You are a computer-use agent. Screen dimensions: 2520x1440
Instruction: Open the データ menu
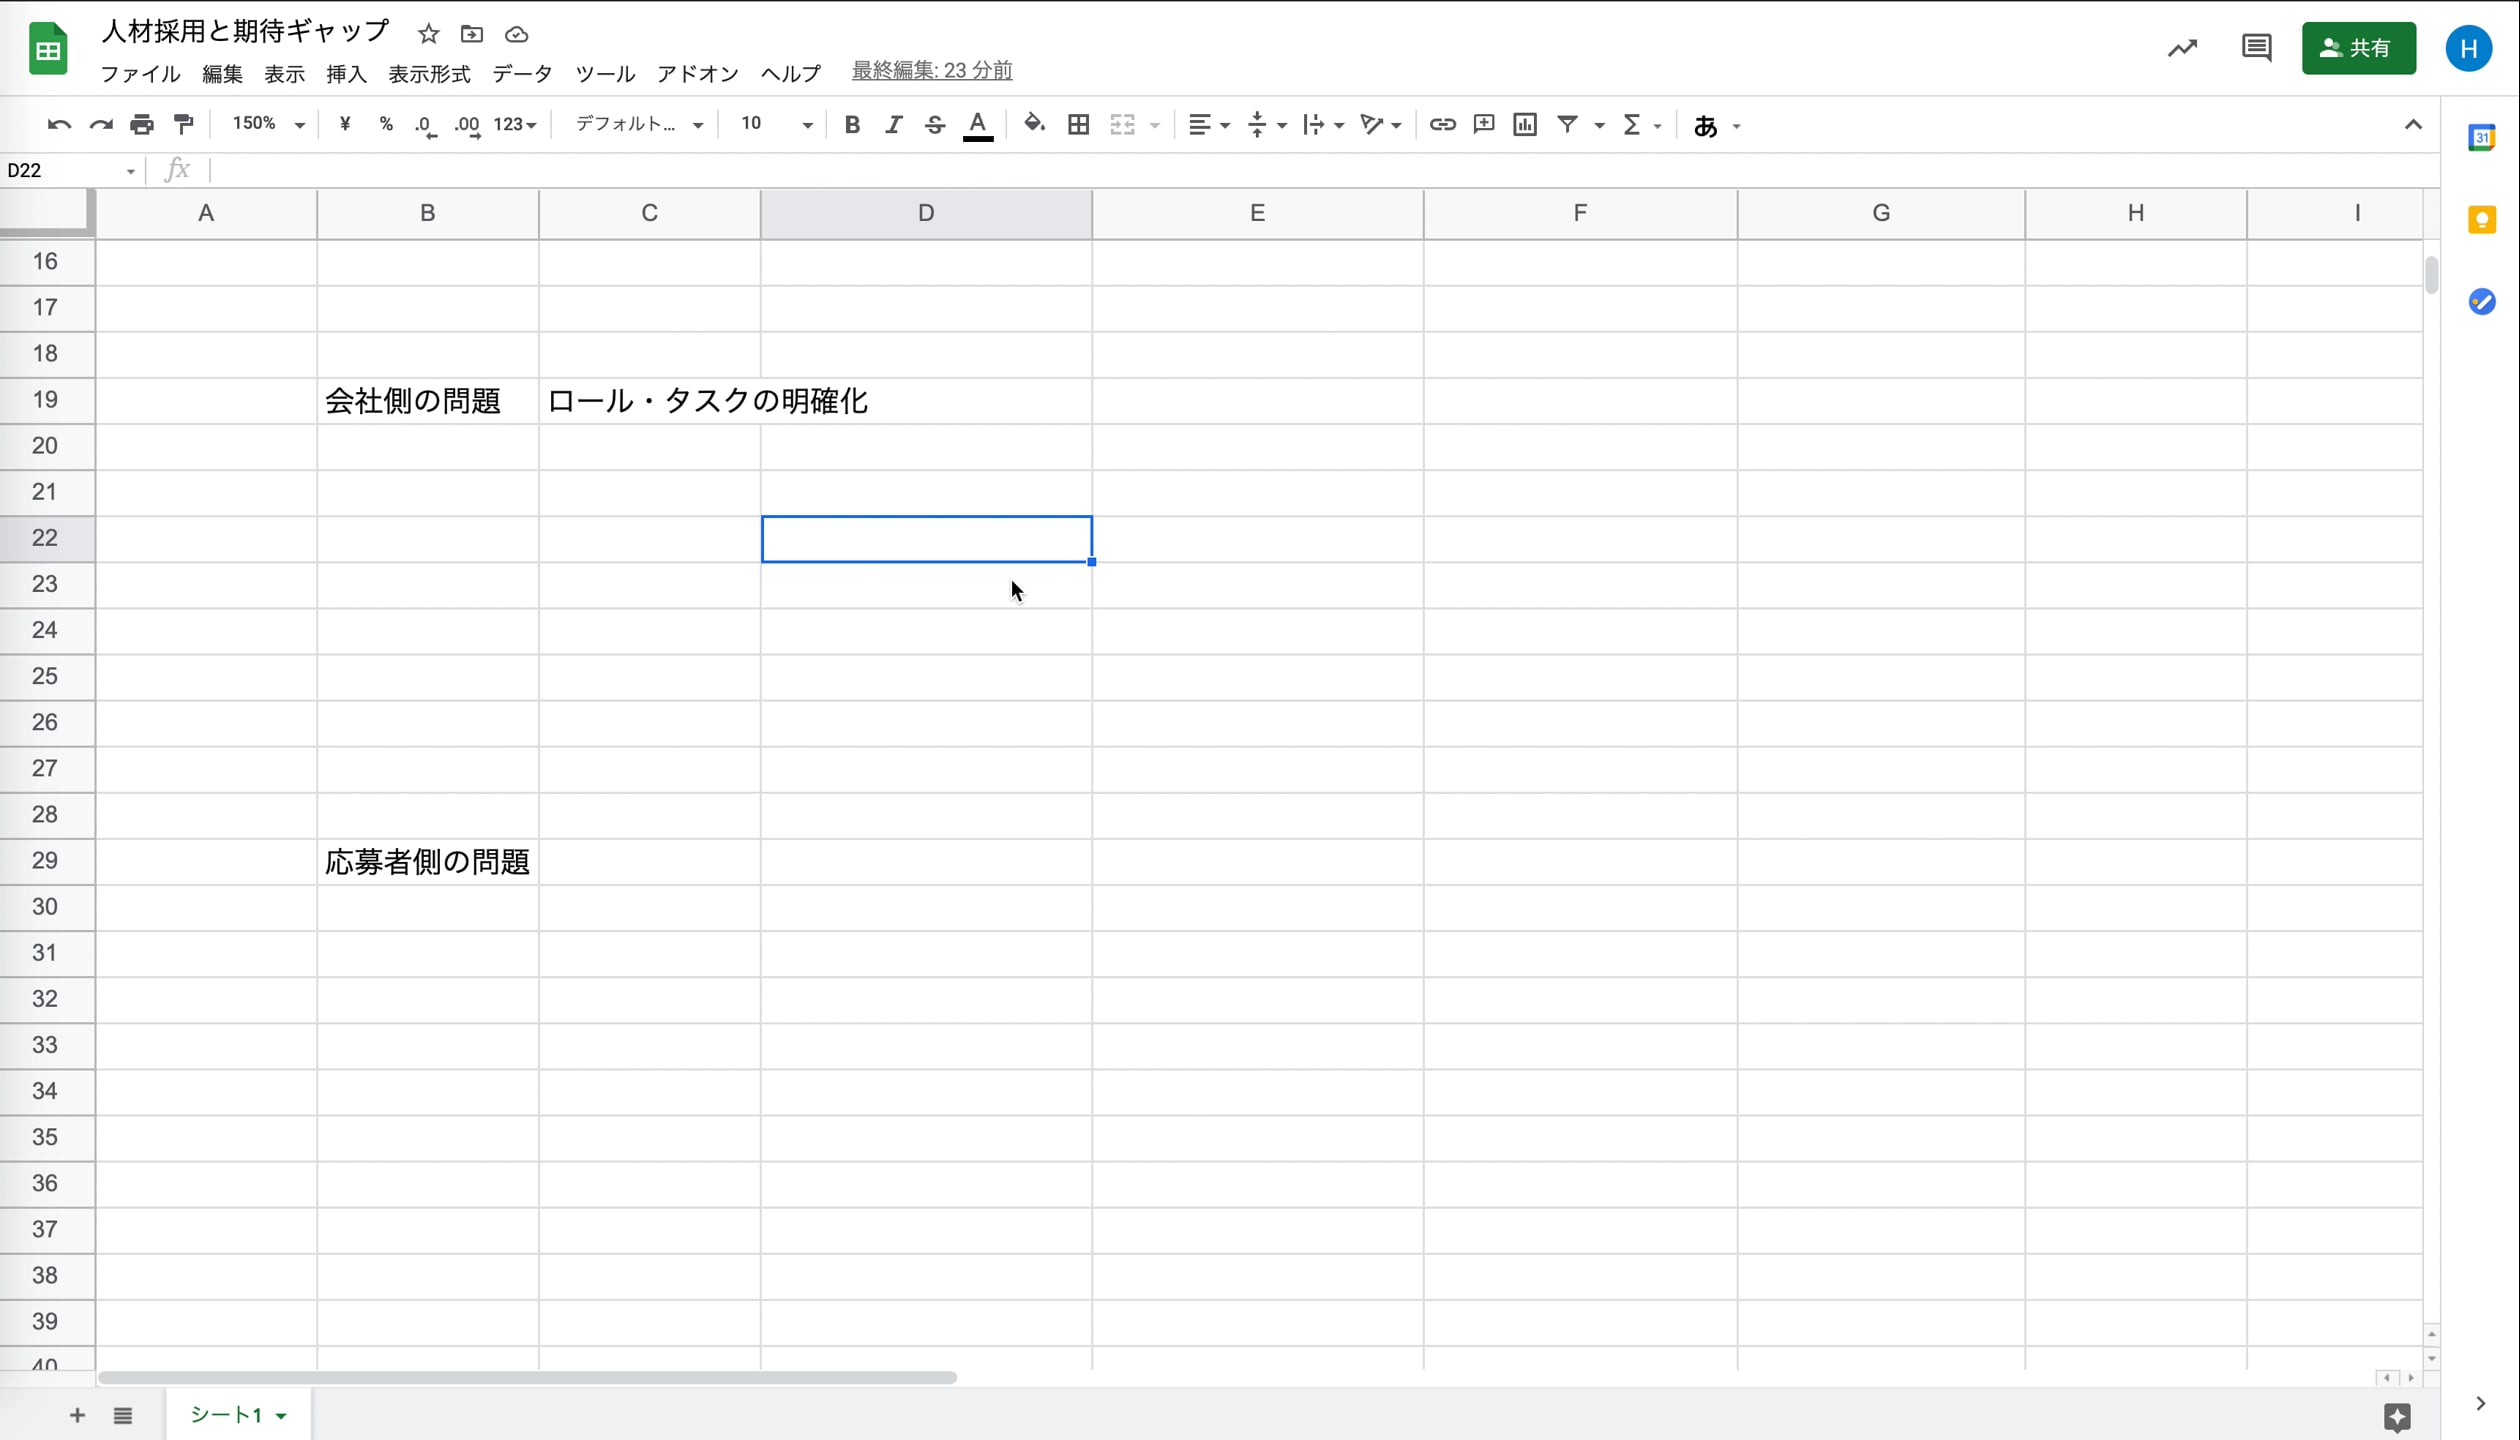(x=521, y=73)
